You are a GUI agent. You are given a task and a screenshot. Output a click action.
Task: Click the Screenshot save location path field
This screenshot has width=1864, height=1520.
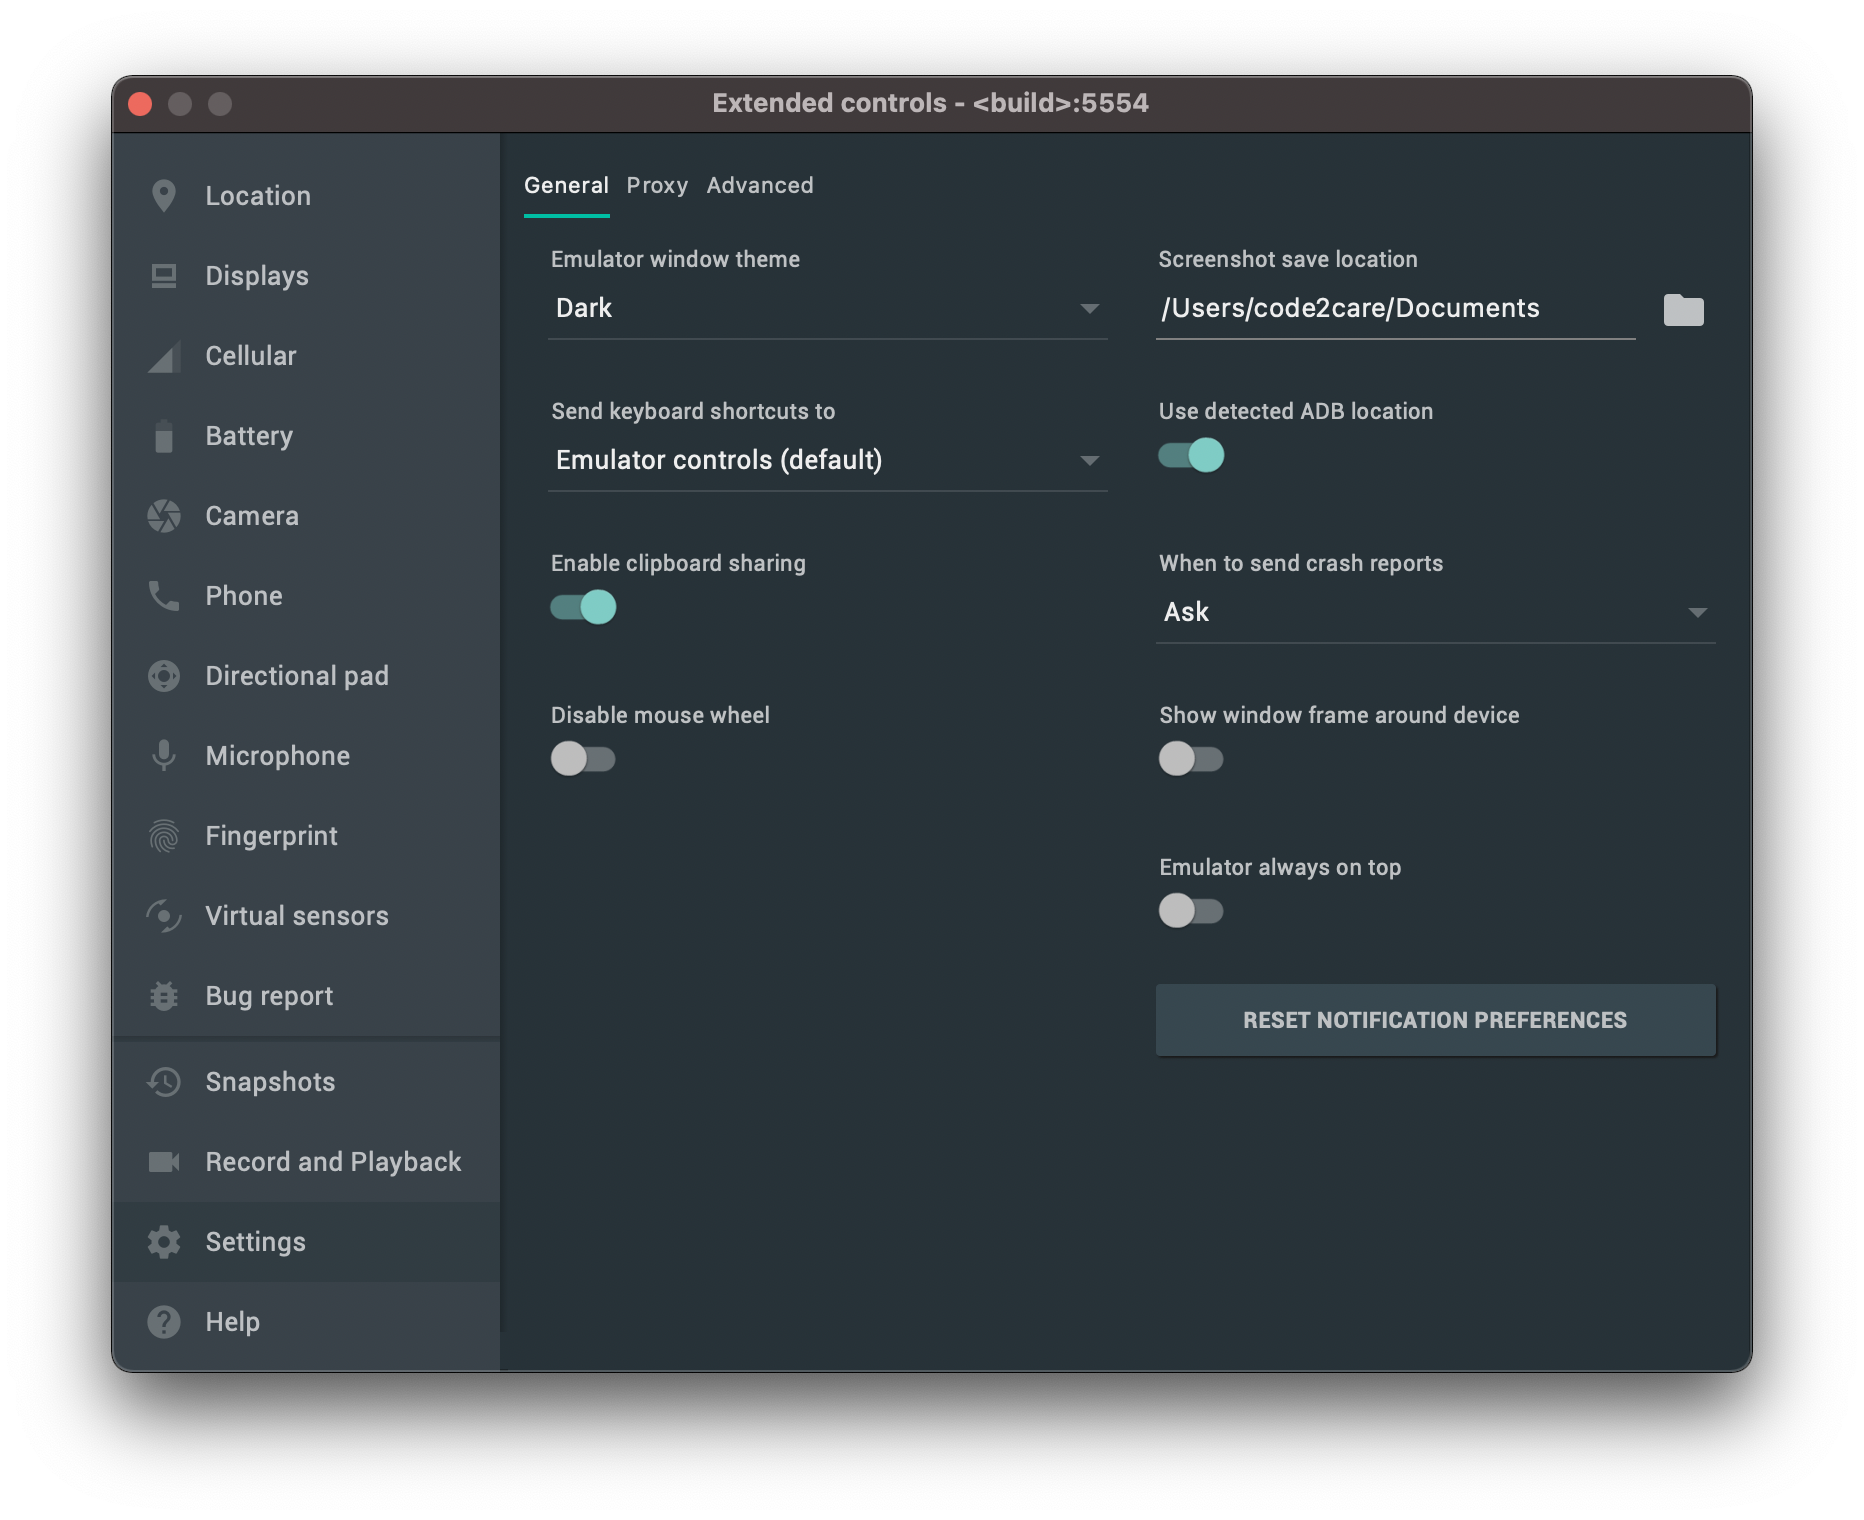click(x=1395, y=308)
